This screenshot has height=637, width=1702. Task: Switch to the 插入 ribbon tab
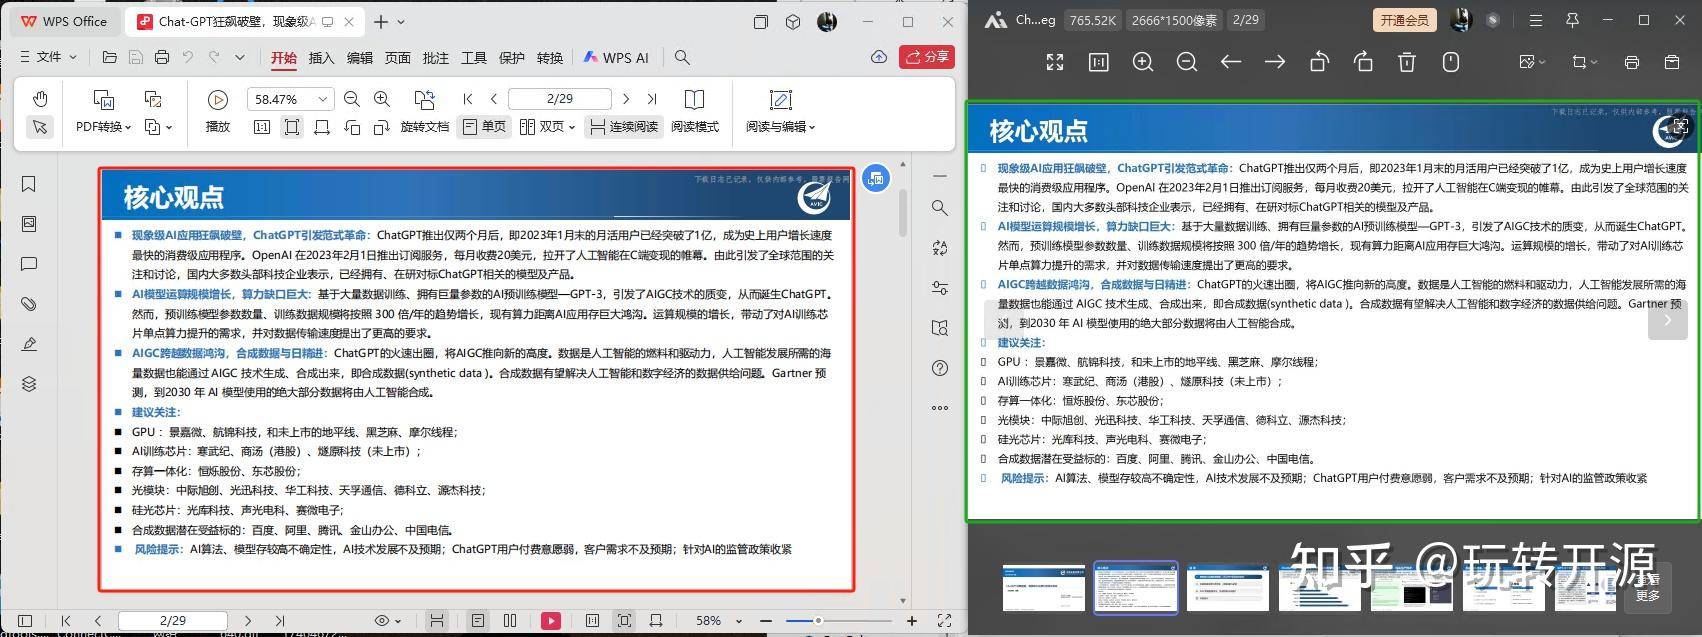coord(322,58)
